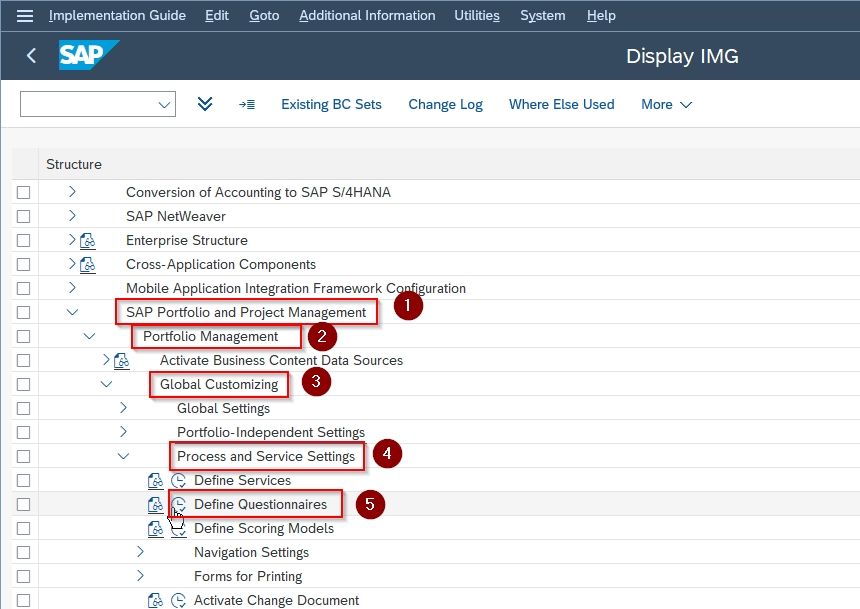This screenshot has width=860, height=609.
Task: Click the Existing BC Sets button
Action: tap(331, 104)
